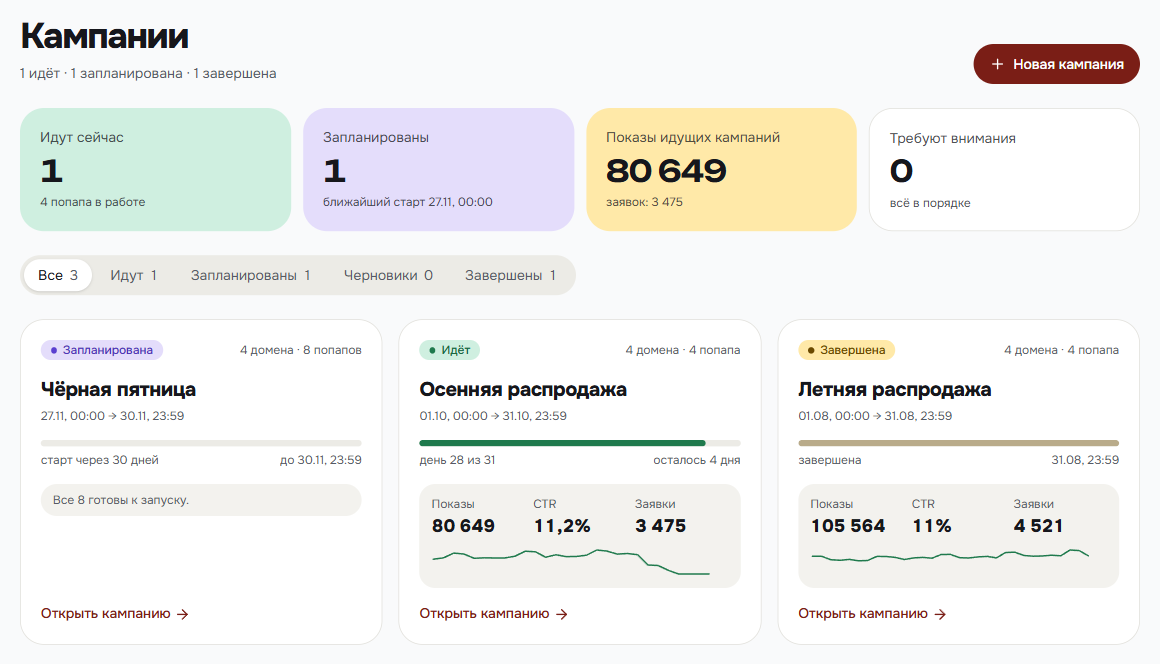1160x664 pixels.
Task: Click the Летняя распродажа sparkline chart
Action: pyautogui.click(x=950, y=555)
